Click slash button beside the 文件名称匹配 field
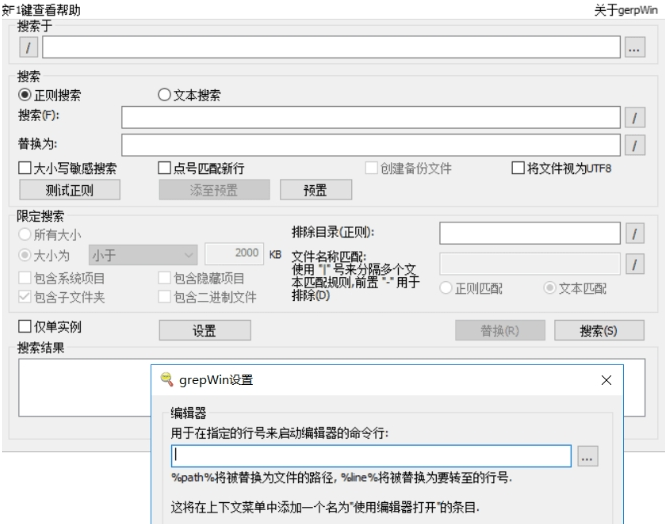665x524 pixels. tap(635, 264)
